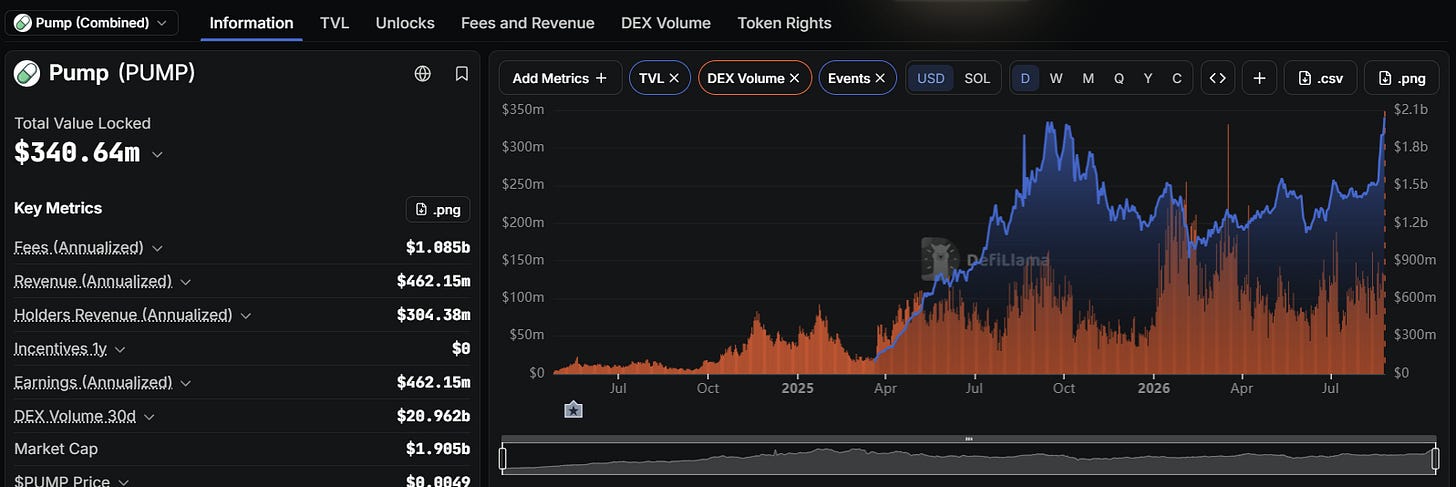Open the Add Metrics button
This screenshot has height=487, width=1456.
(x=559, y=78)
